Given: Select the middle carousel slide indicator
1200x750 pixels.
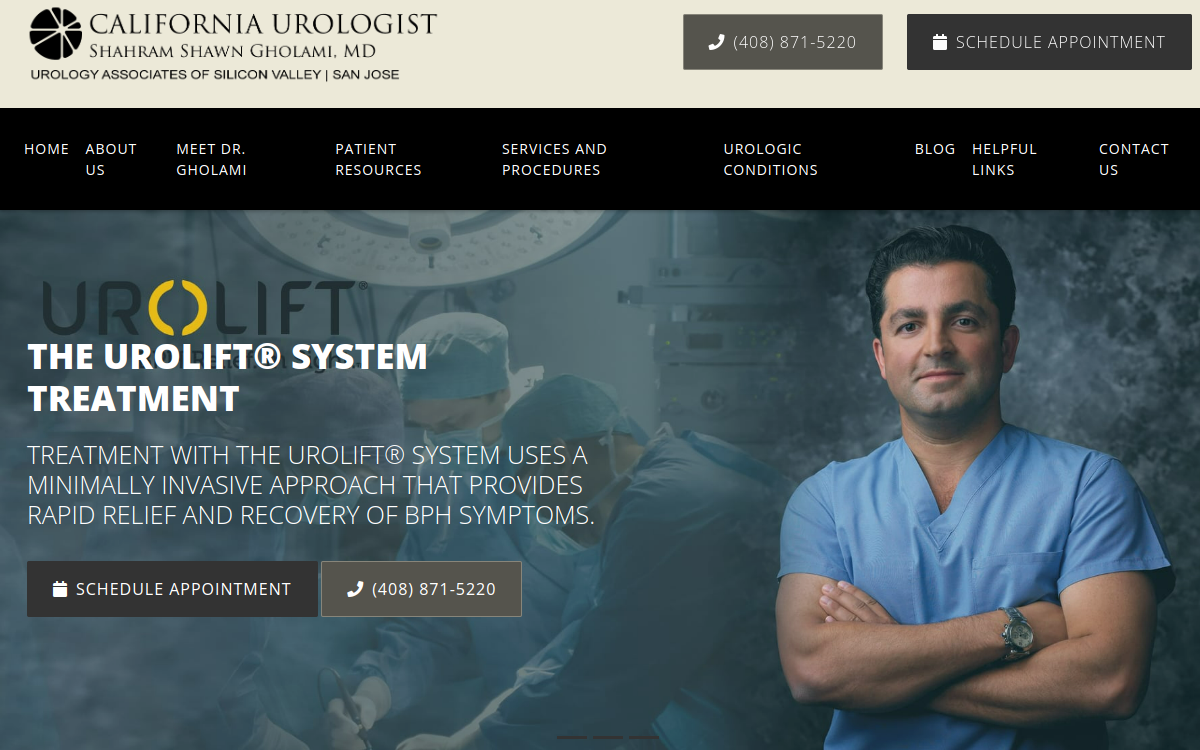Looking at the screenshot, I should coord(608,738).
